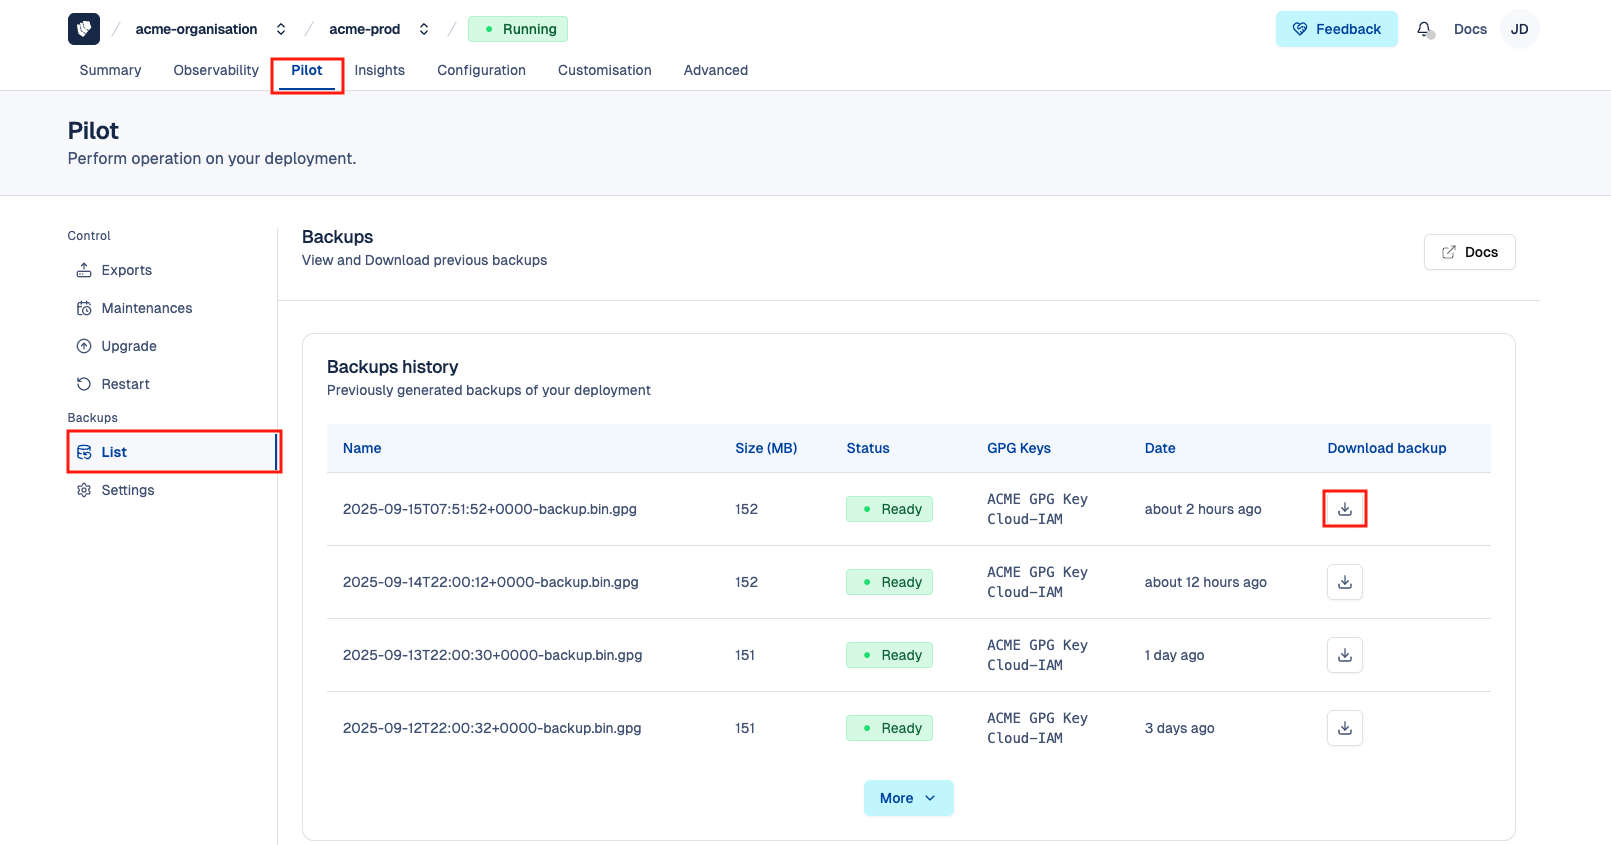
Task: Select the 2025-09-14T22:00:12+0000-backup.bin.gpg name
Action: click(491, 582)
